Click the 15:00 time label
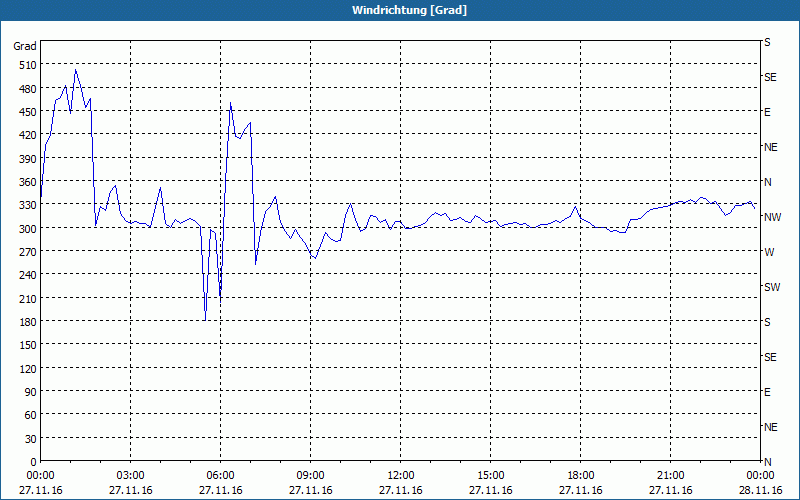Screen dimensions: 800x500 491,476
